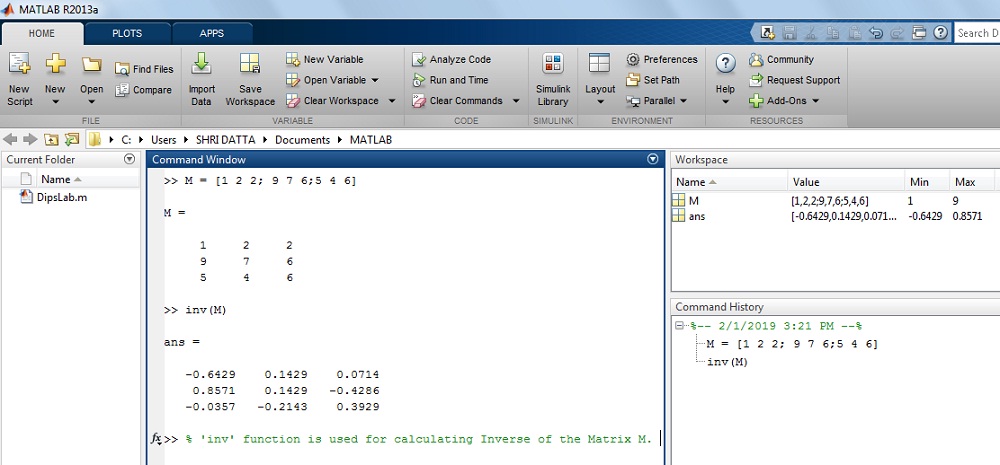Select inv(M) in Command History
The height and width of the screenshot is (465, 1000).
pyautogui.click(x=726, y=361)
